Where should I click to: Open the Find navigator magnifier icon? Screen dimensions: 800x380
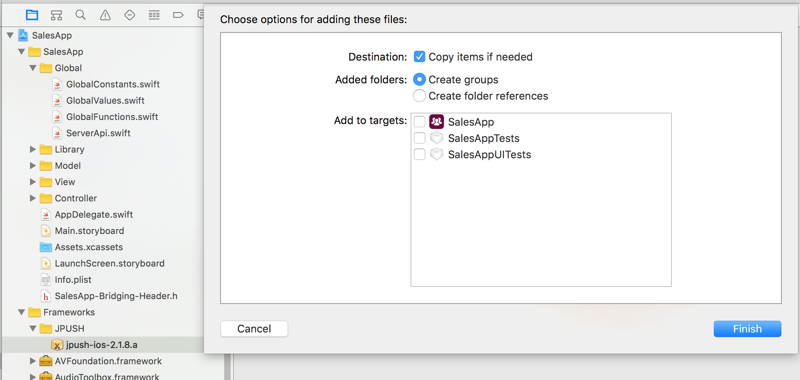[x=81, y=15]
